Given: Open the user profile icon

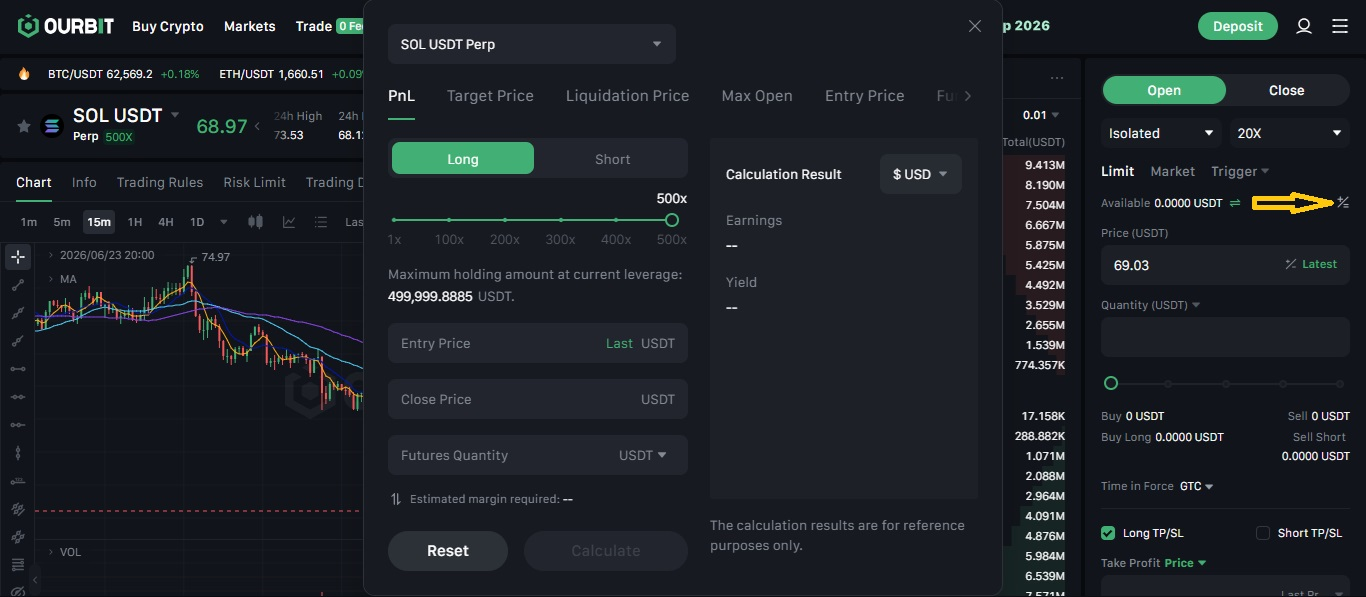Looking at the screenshot, I should point(1303,26).
